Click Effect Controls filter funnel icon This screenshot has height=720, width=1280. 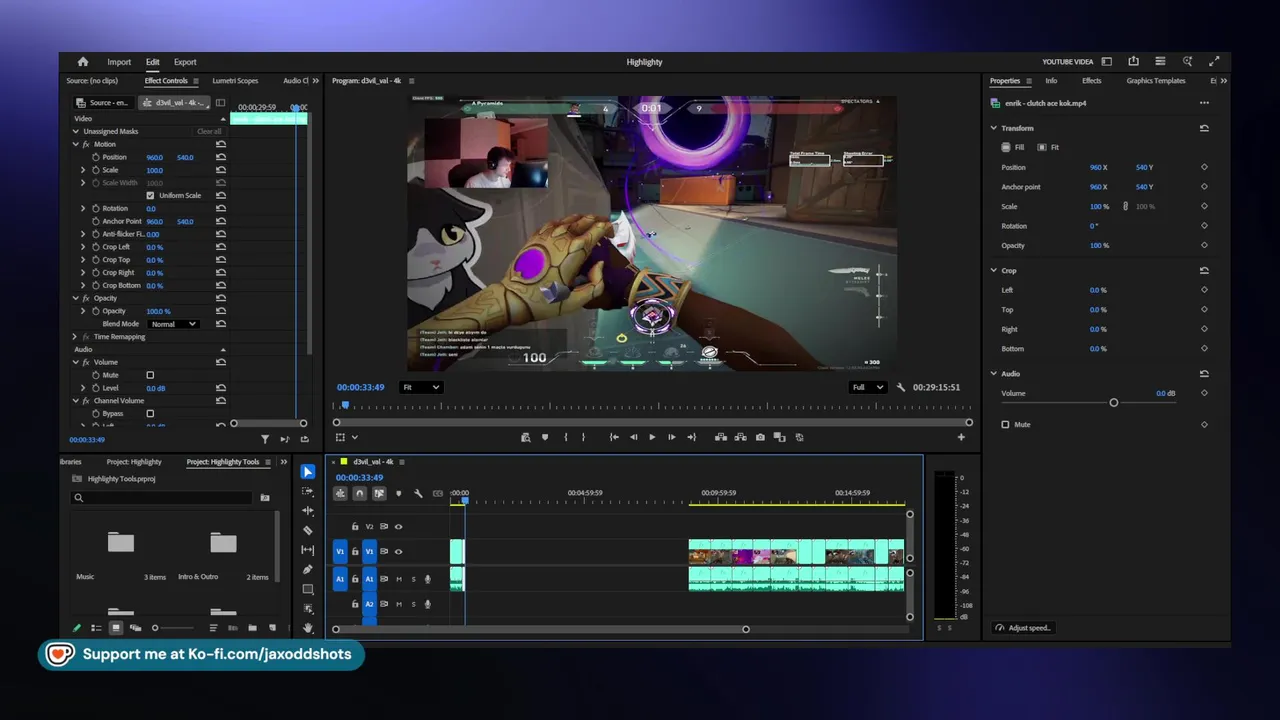coord(265,439)
